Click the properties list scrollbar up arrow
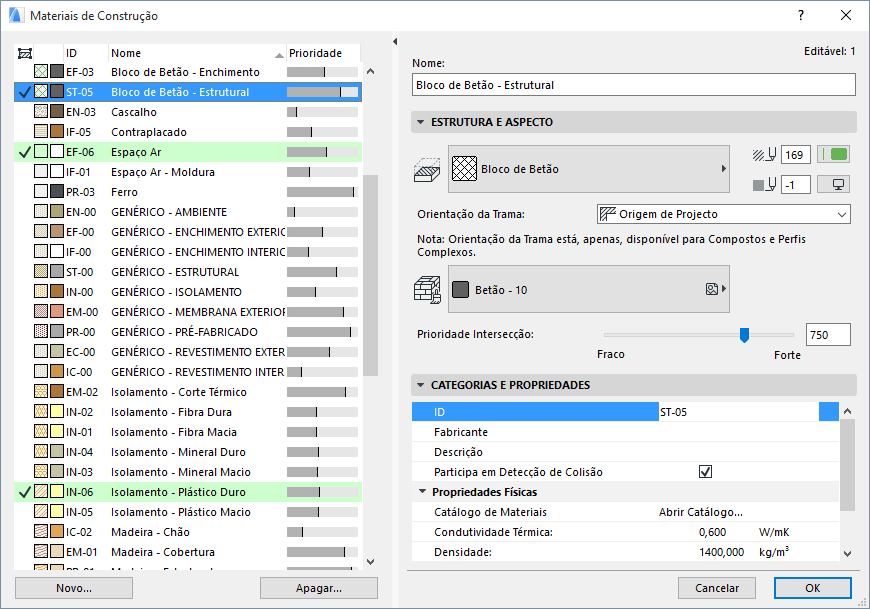This screenshot has width=870, height=609. click(x=847, y=412)
